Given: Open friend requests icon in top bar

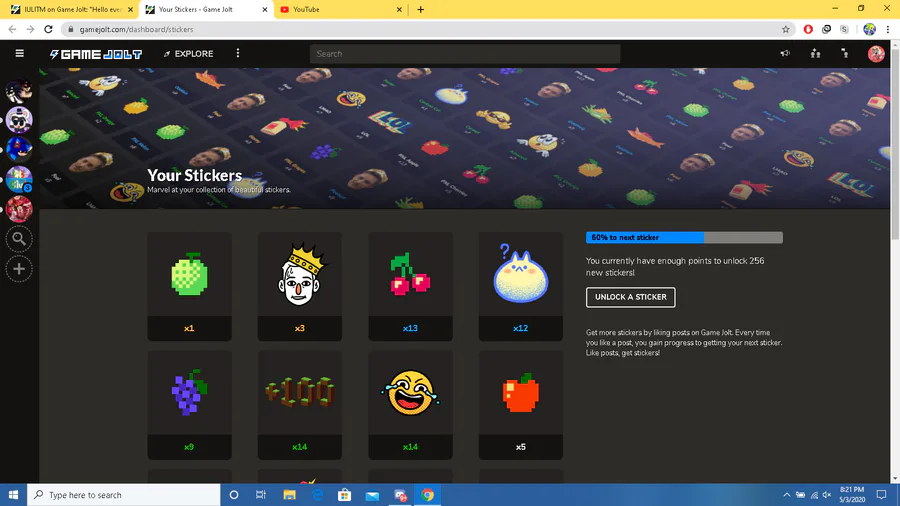Looking at the screenshot, I should click(815, 53).
